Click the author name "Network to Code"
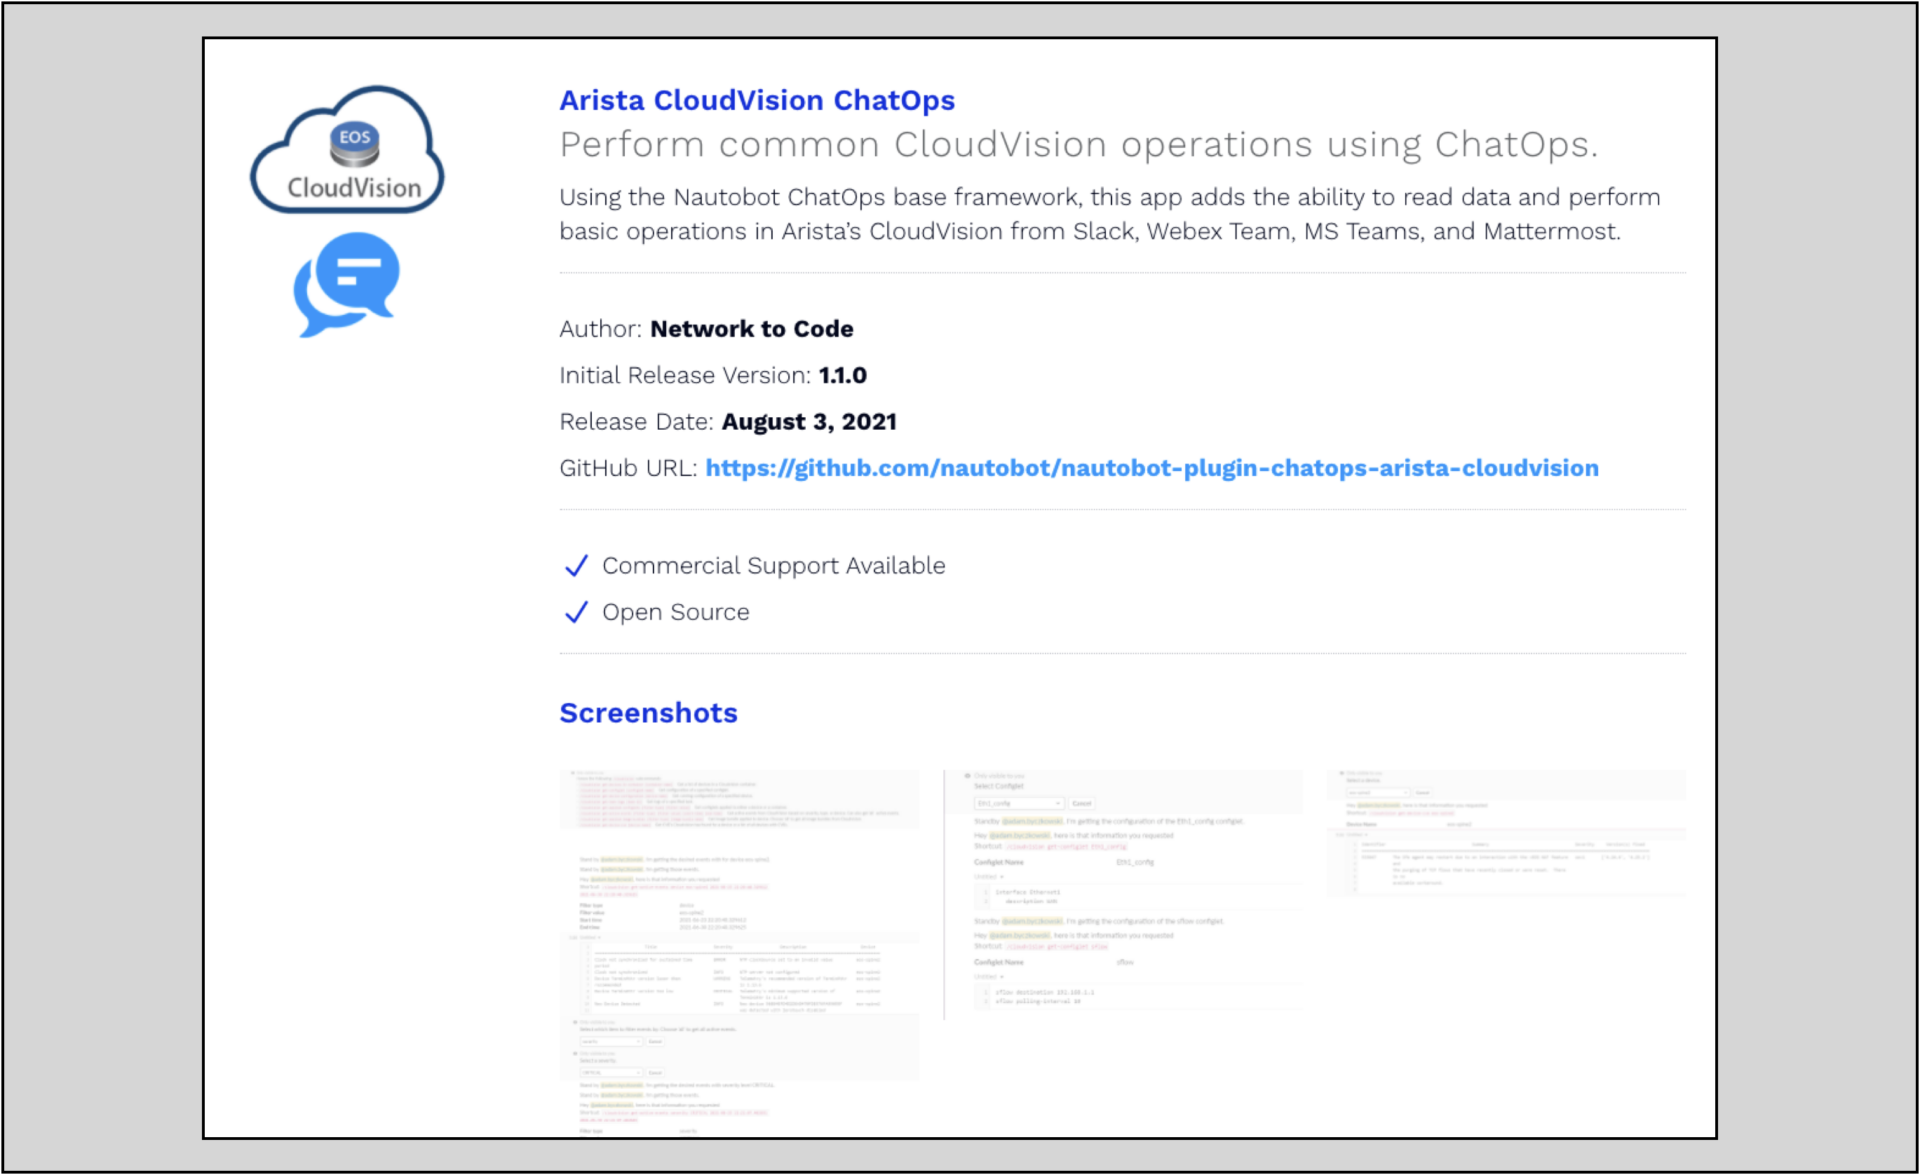 coord(751,329)
